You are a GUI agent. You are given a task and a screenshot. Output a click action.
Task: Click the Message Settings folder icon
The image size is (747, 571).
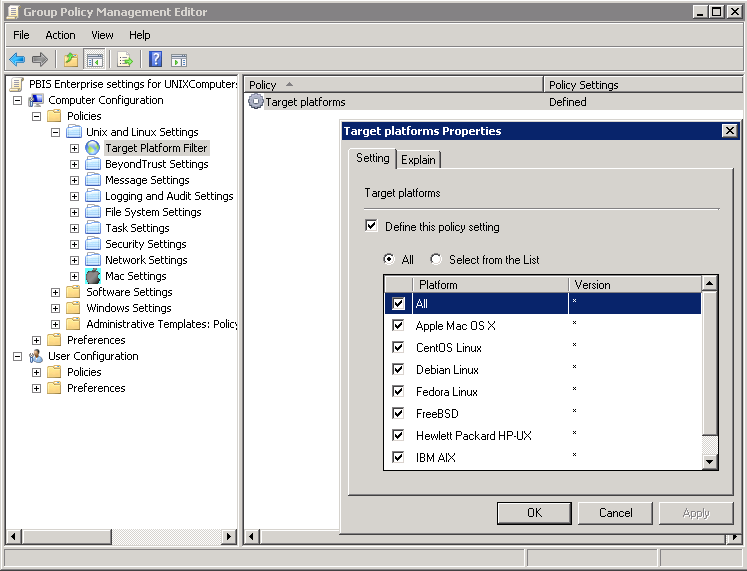tap(93, 180)
